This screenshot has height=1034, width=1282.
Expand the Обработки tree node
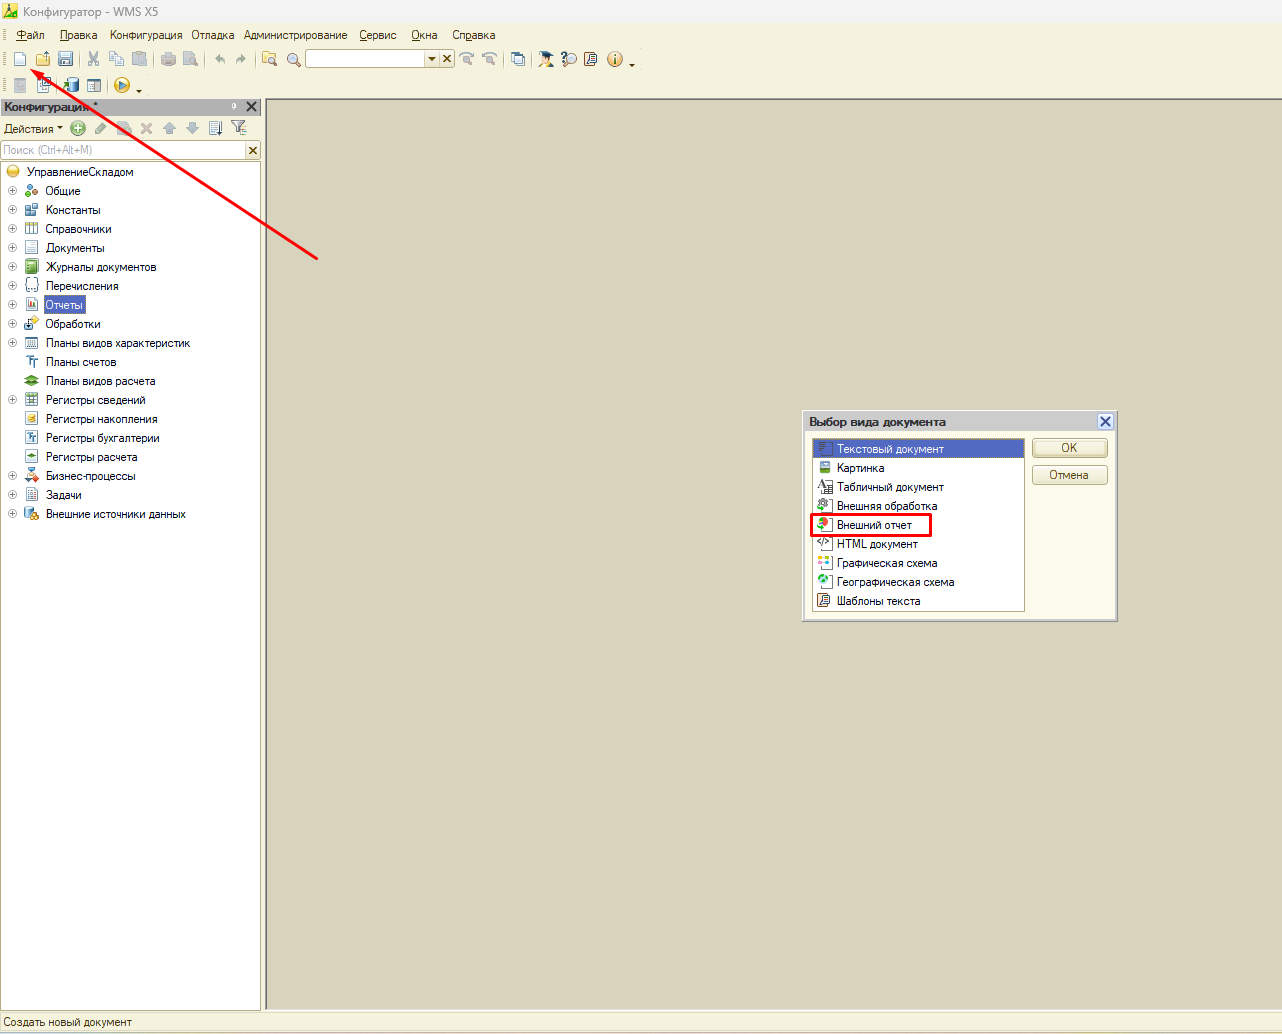[x=12, y=324]
